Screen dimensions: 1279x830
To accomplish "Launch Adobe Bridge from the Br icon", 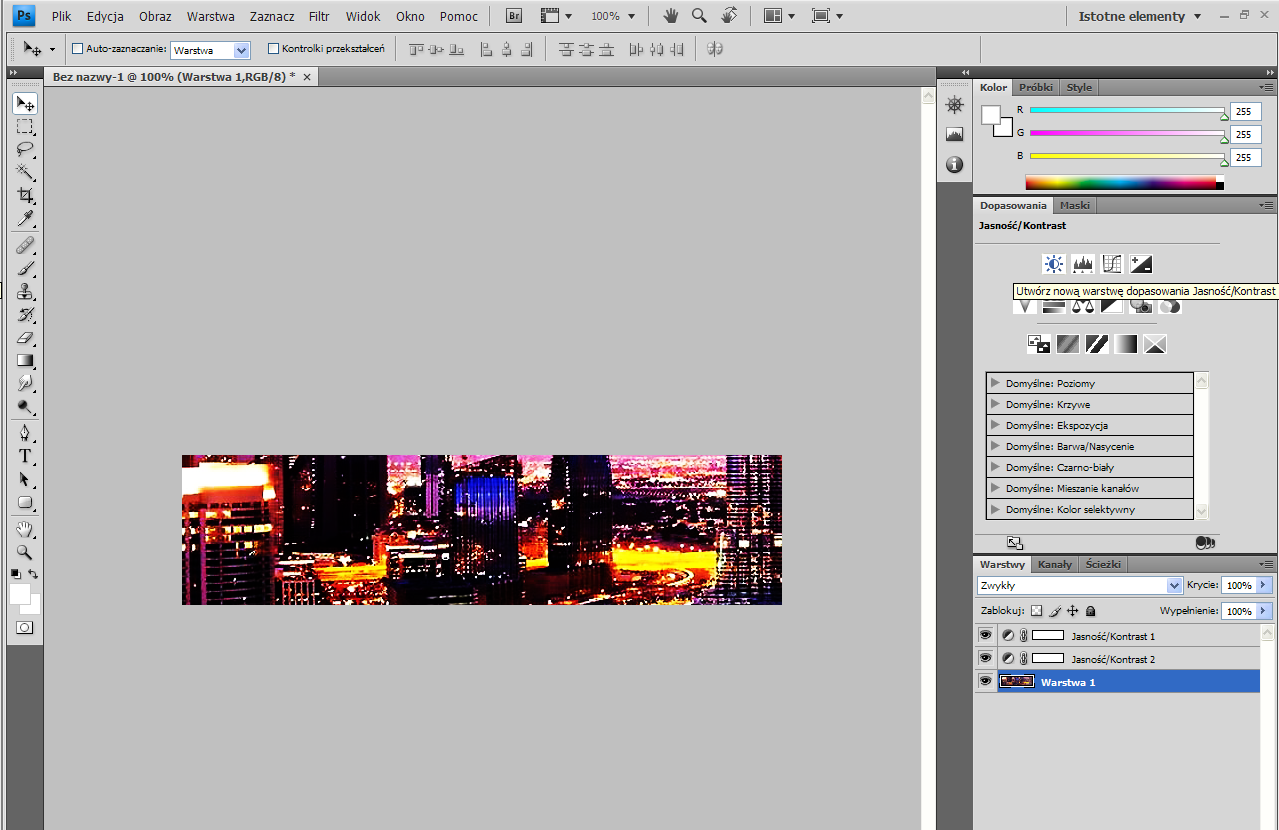I will pos(514,16).
